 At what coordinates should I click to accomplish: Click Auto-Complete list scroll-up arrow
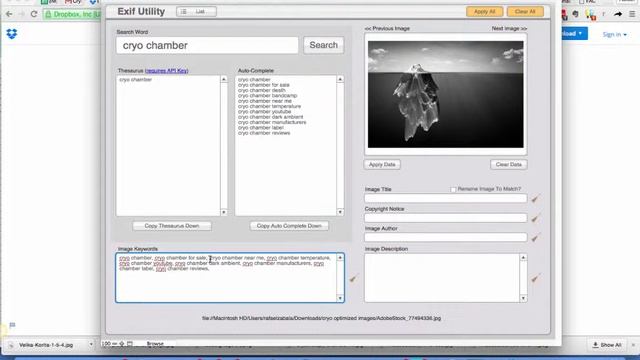coord(340,79)
